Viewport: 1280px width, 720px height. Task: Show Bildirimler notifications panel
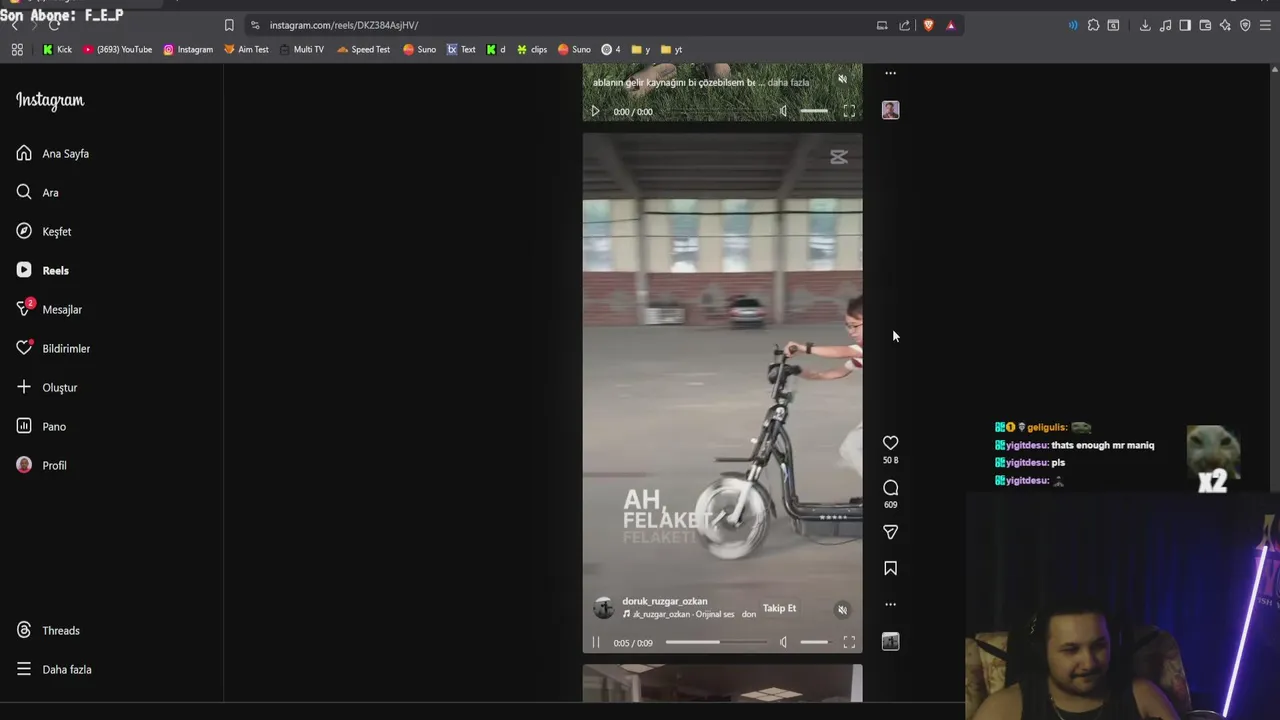coord(52,348)
